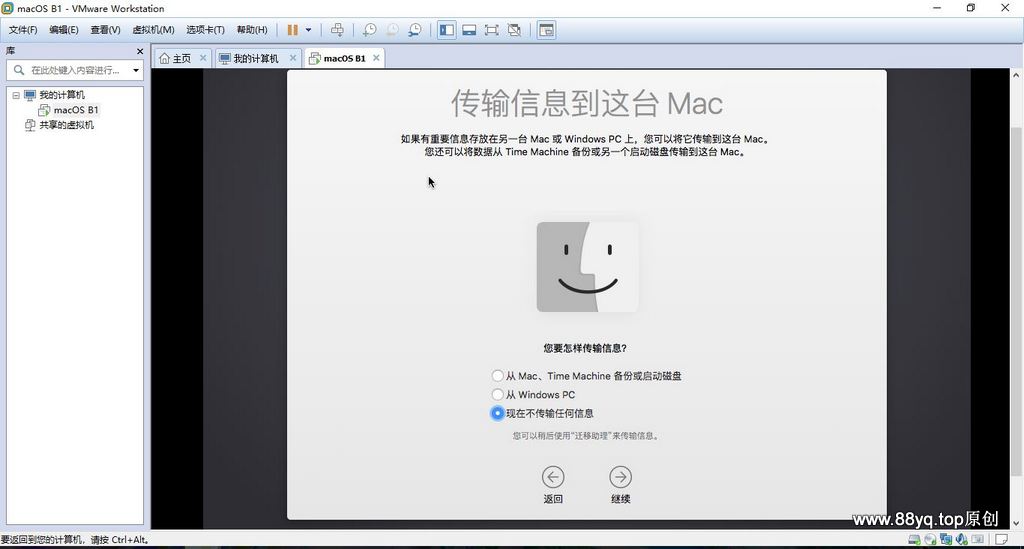This screenshot has width=1024, height=549.
Task: Click the Finder face icon
Action: tap(587, 266)
